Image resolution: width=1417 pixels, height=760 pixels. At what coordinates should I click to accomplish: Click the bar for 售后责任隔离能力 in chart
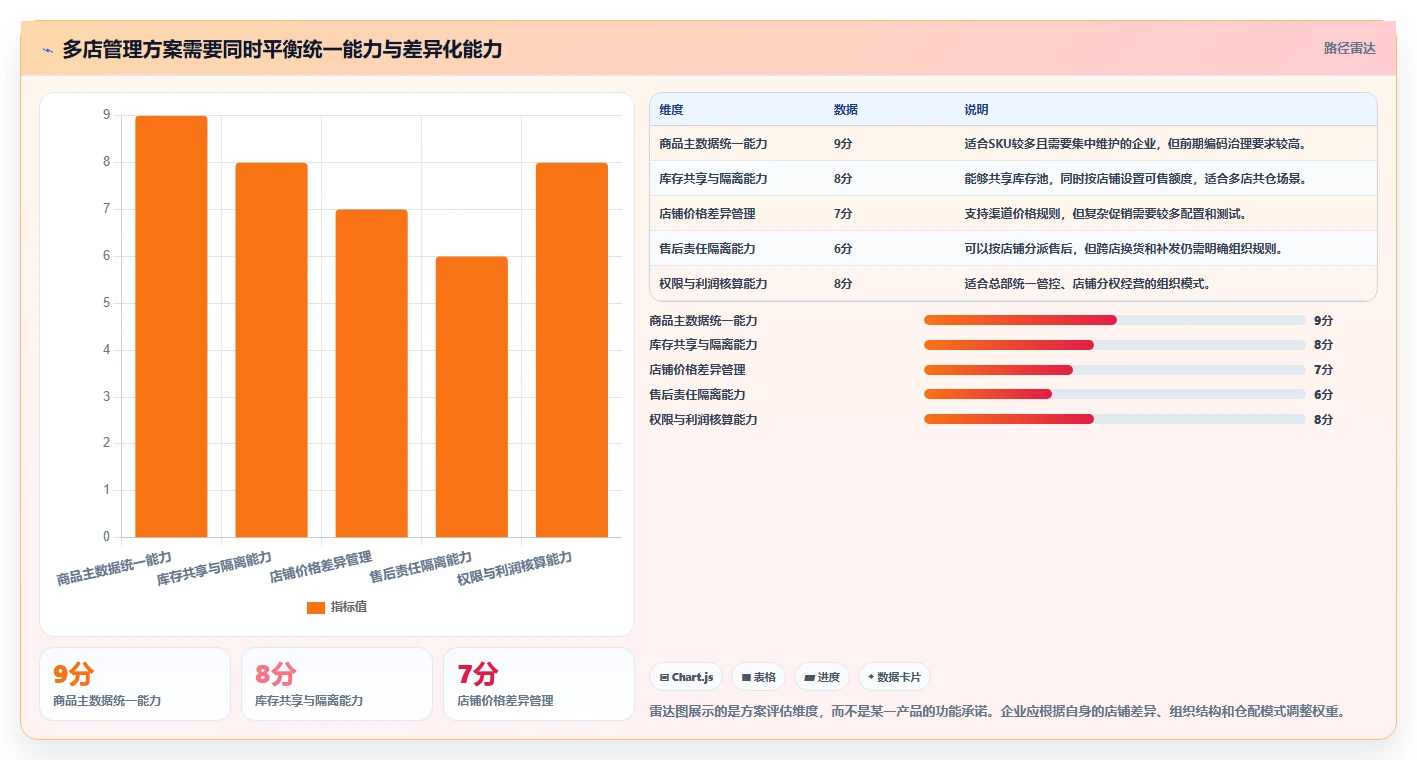471,397
